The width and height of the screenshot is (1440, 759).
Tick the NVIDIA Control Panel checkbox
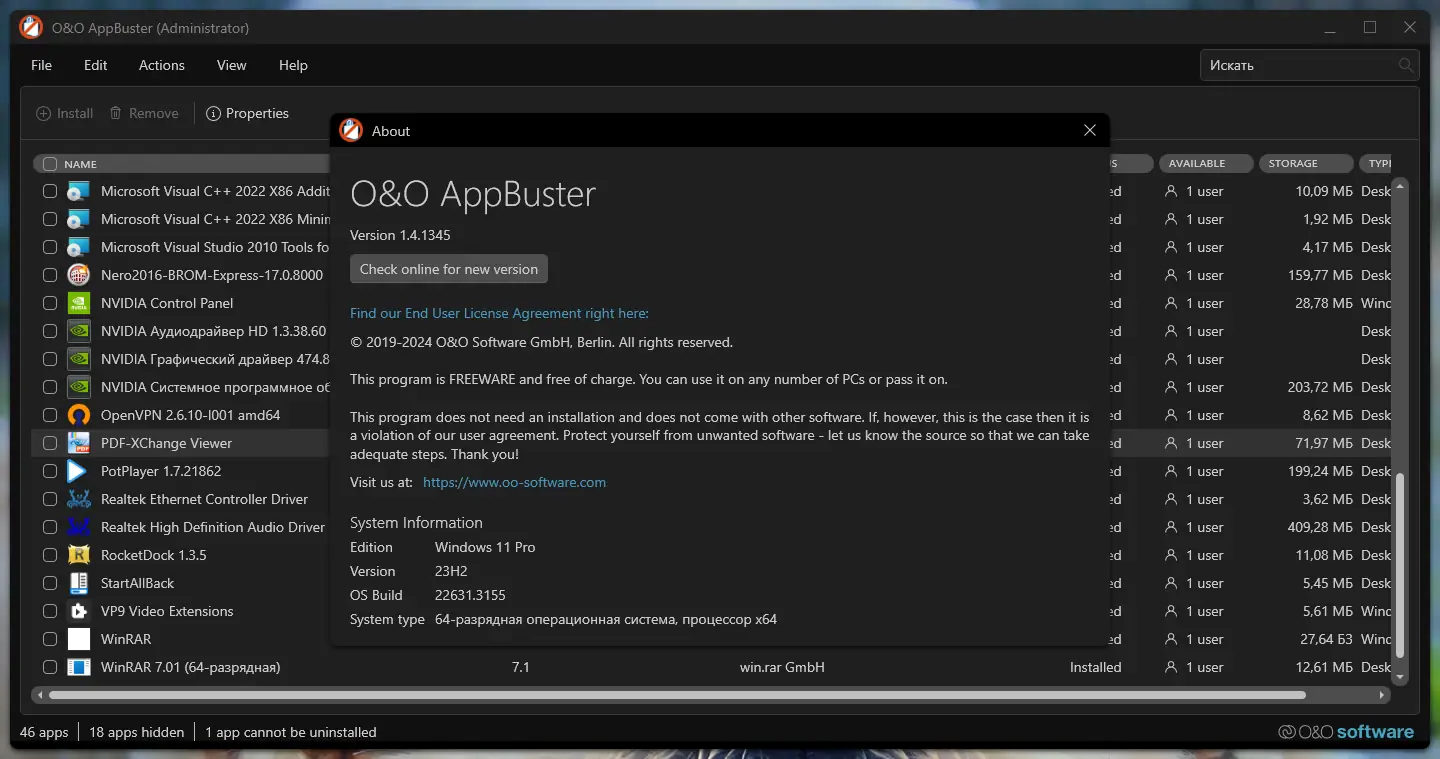click(50, 303)
